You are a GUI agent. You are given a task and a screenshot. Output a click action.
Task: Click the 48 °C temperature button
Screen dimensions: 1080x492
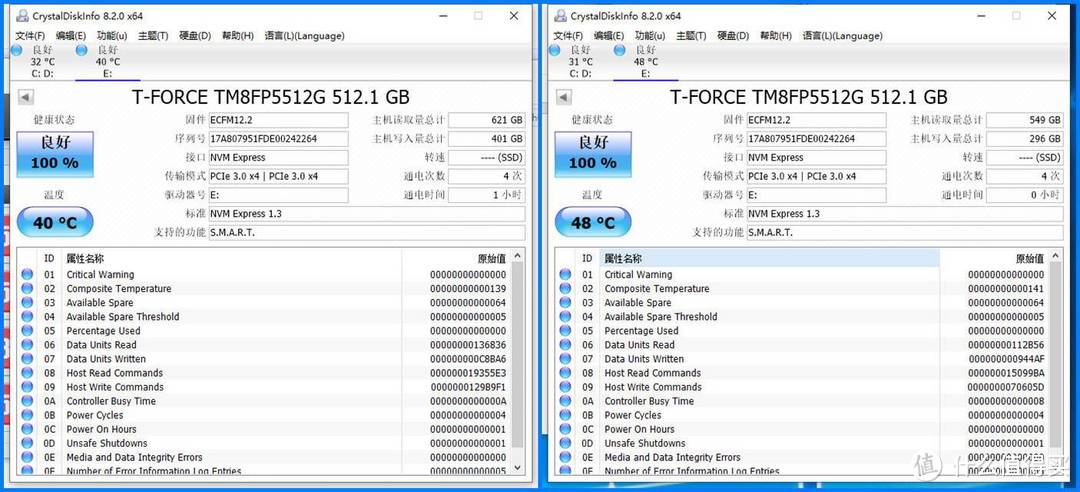(592, 223)
